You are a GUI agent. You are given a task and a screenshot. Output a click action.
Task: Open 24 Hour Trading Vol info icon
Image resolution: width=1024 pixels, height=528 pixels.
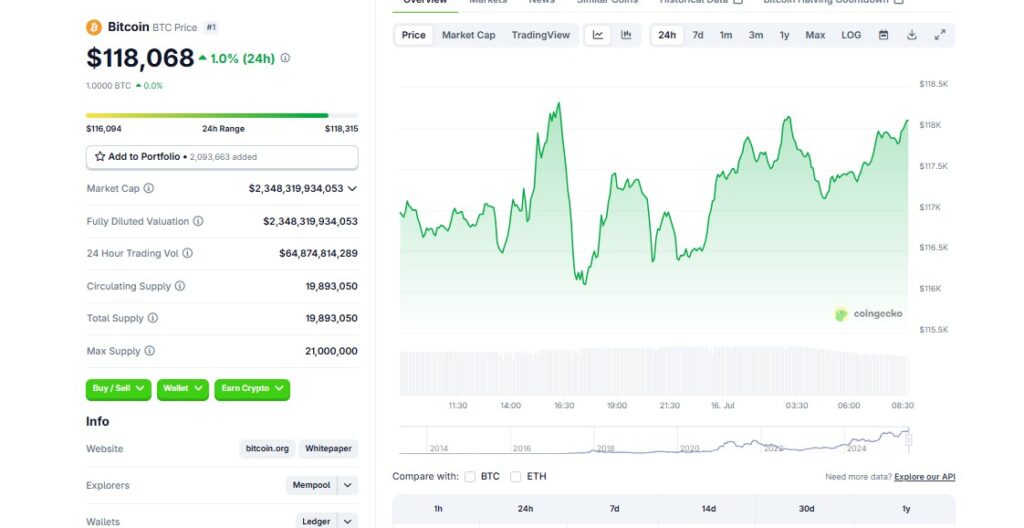tap(187, 253)
